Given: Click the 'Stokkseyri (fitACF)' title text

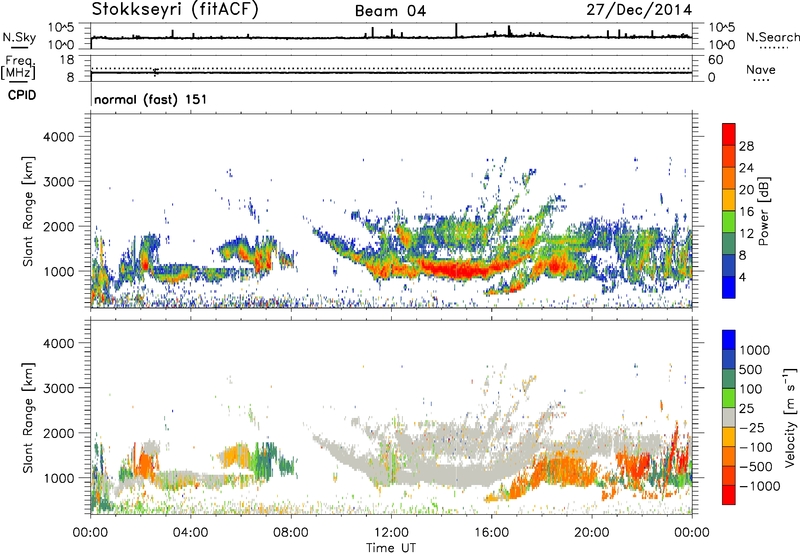Looking at the screenshot, I should (x=174, y=10).
